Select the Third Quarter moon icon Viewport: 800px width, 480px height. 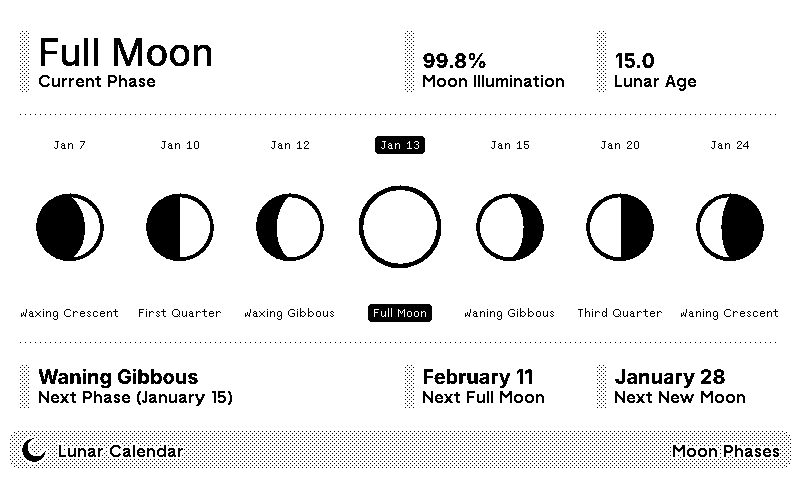click(x=620, y=227)
